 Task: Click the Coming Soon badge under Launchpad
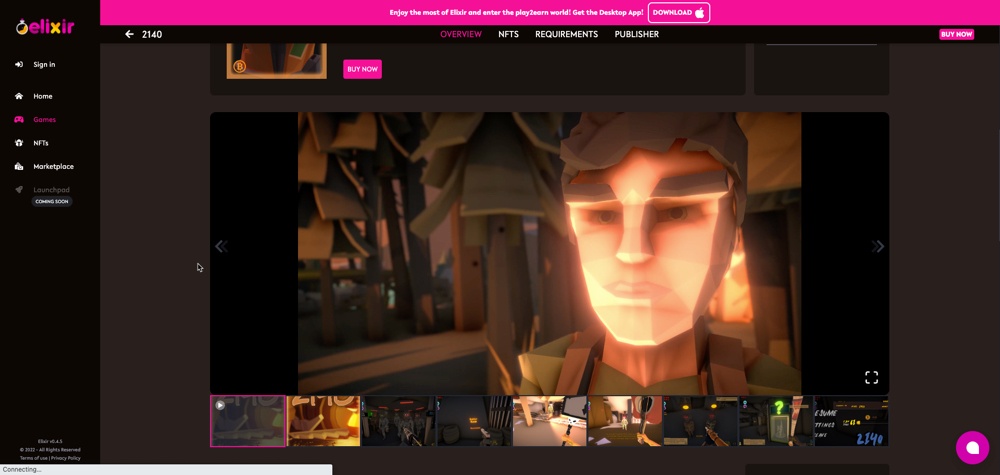pyautogui.click(x=52, y=201)
